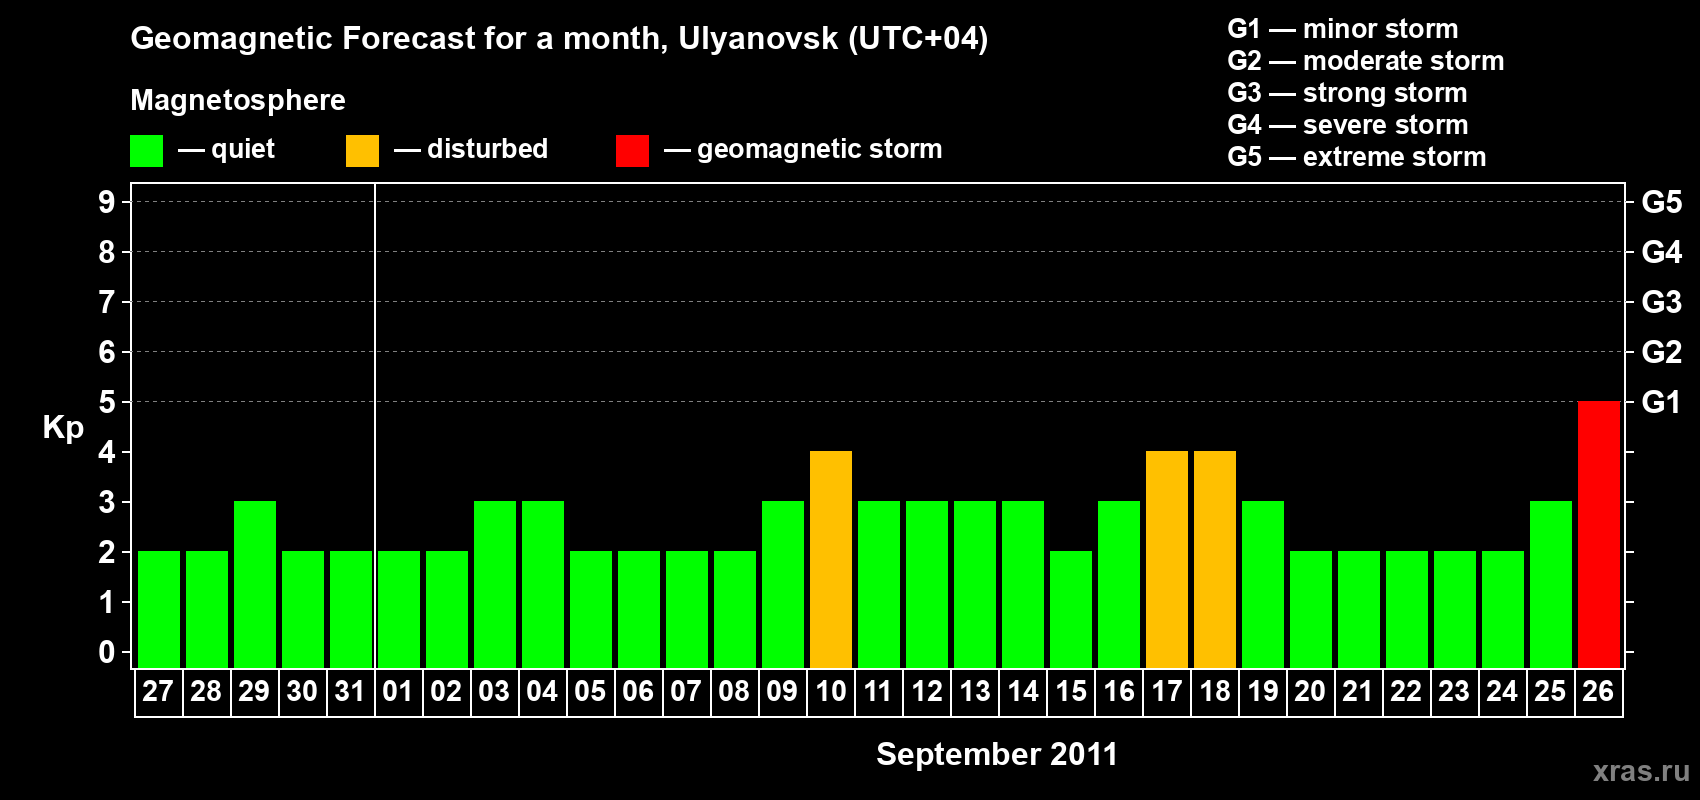Select date cell 27 on the axis
1700x800 pixels.
[158, 692]
